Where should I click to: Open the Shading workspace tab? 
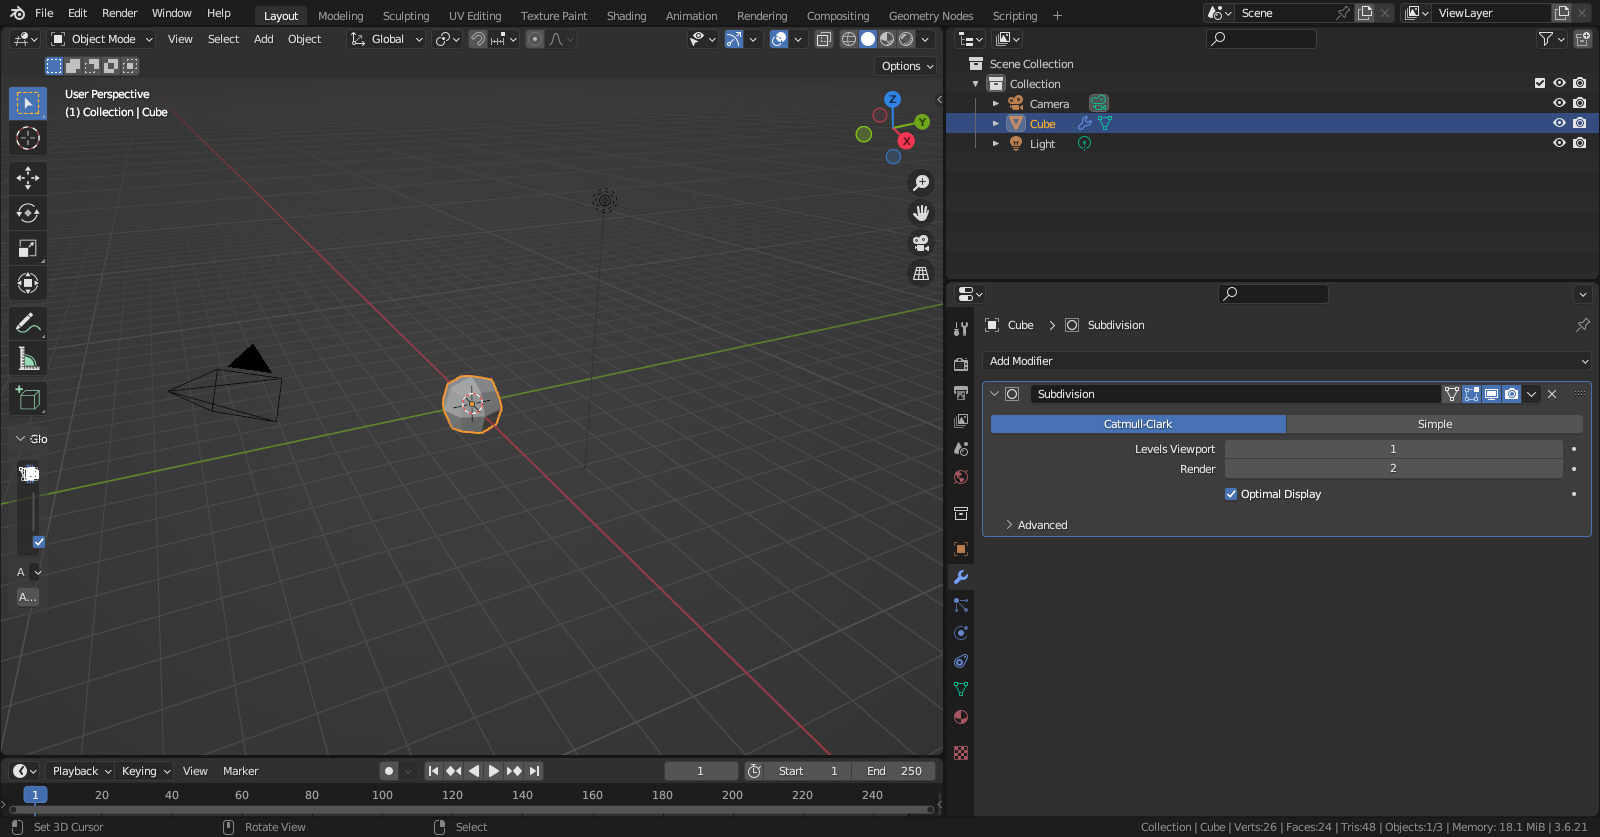pos(626,16)
